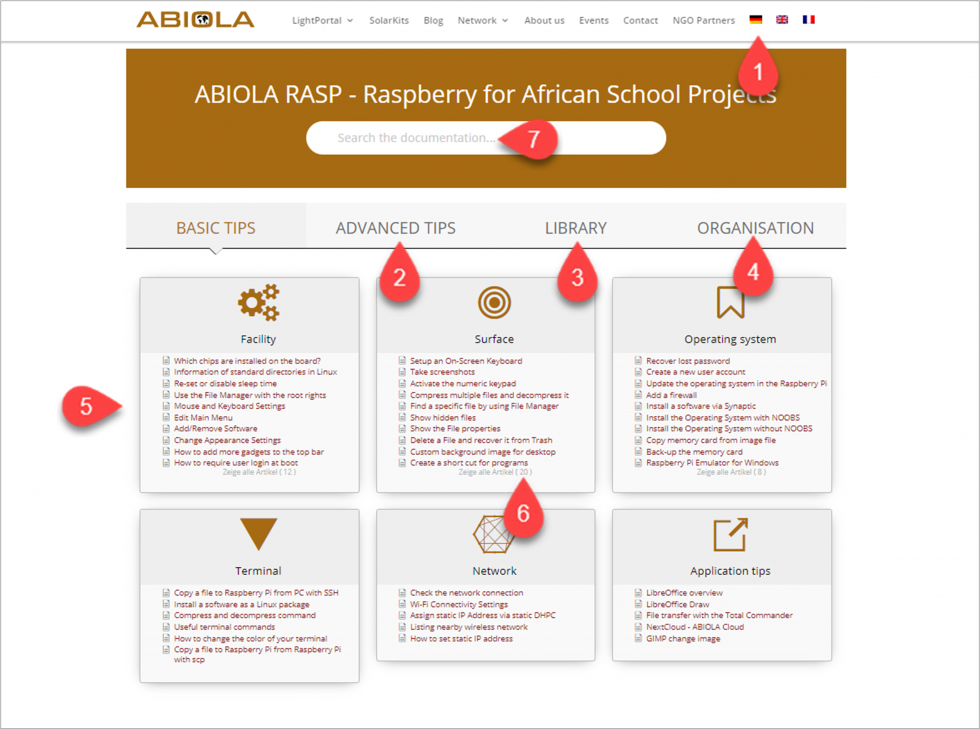This screenshot has width=980, height=729.
Task: Open the 'Recover lost password' article
Action: [x=688, y=361]
